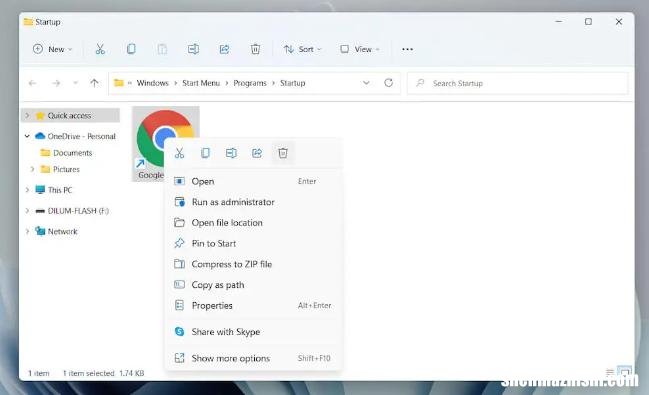
Task: Click Windows in the breadcrumb path
Action: pyautogui.click(x=153, y=83)
